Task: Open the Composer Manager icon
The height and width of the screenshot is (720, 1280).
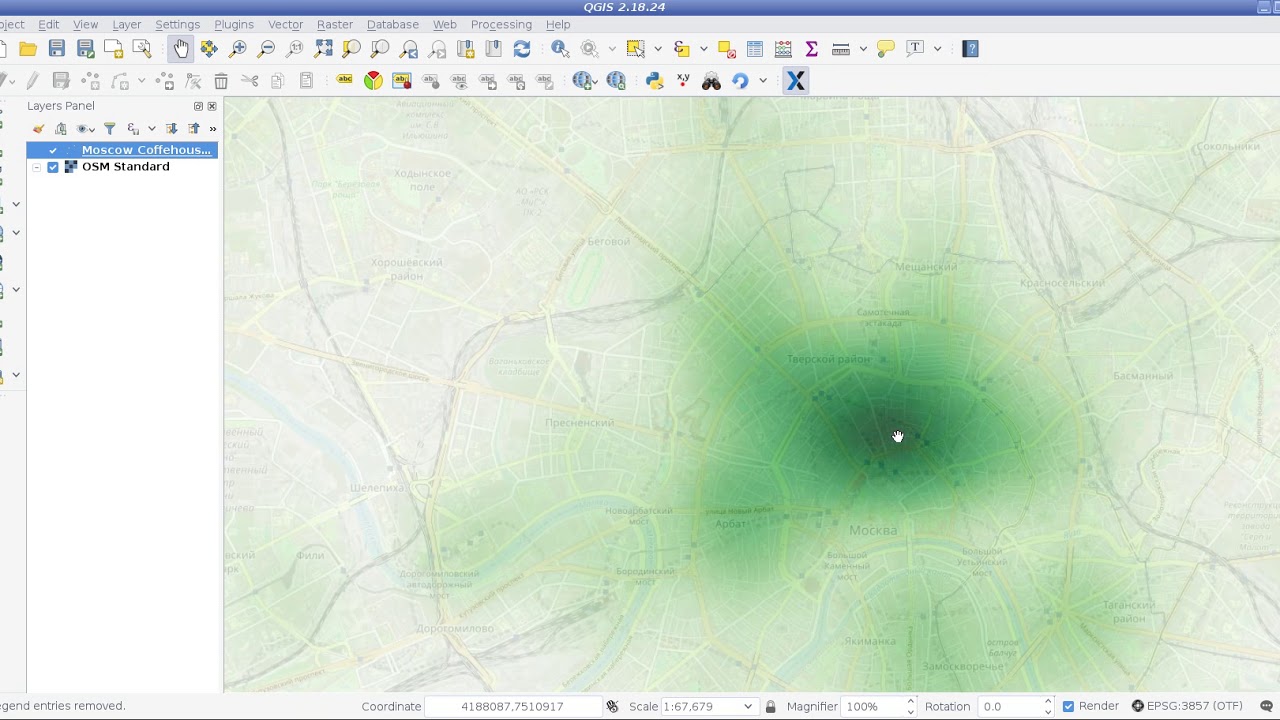Action: (x=142, y=48)
